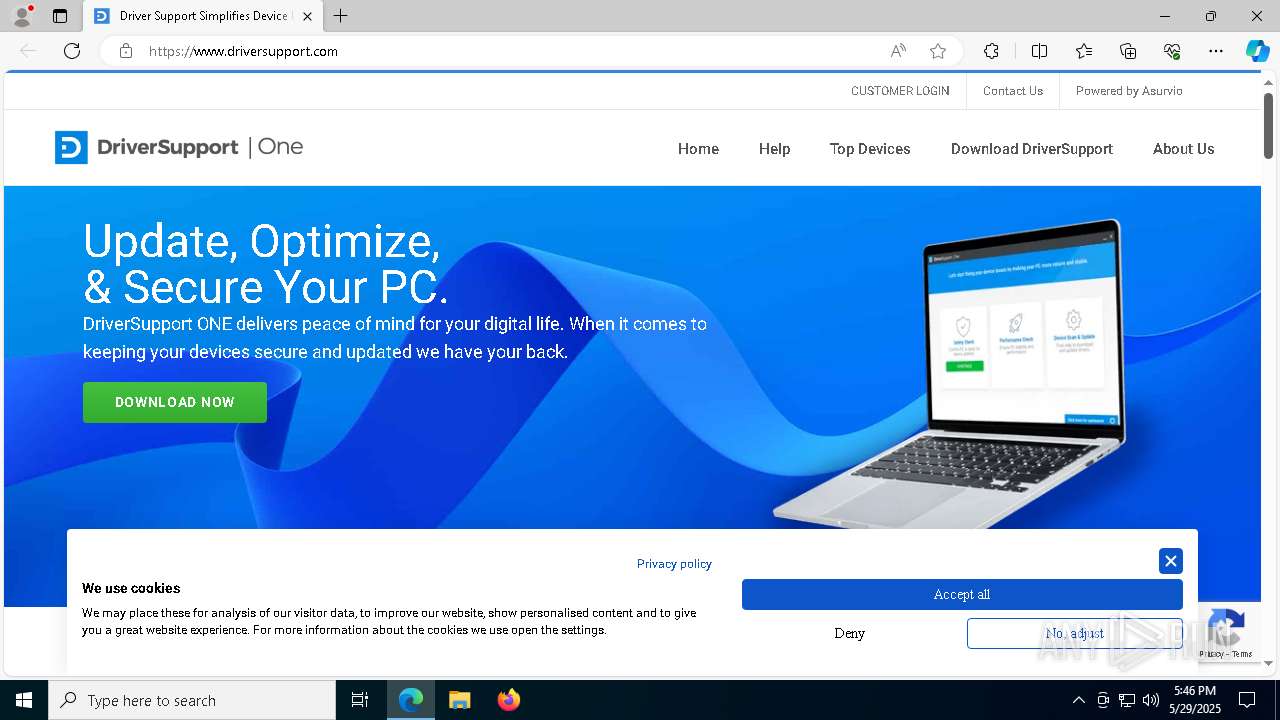Open network tray icon

(1127, 700)
